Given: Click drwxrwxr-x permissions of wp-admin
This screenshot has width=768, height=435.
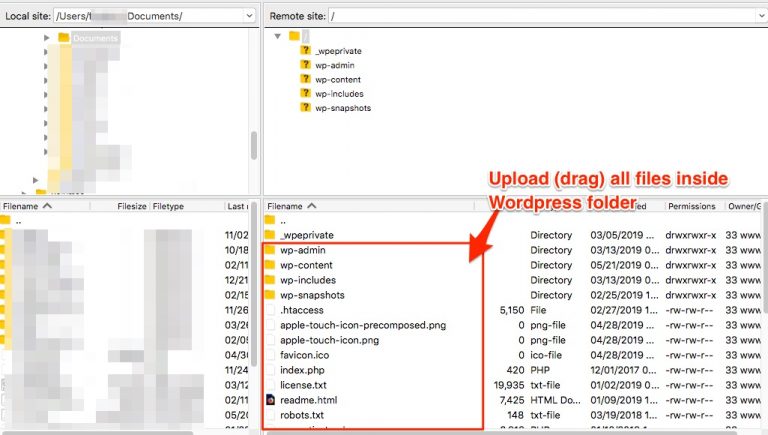Looking at the screenshot, I should [691, 250].
